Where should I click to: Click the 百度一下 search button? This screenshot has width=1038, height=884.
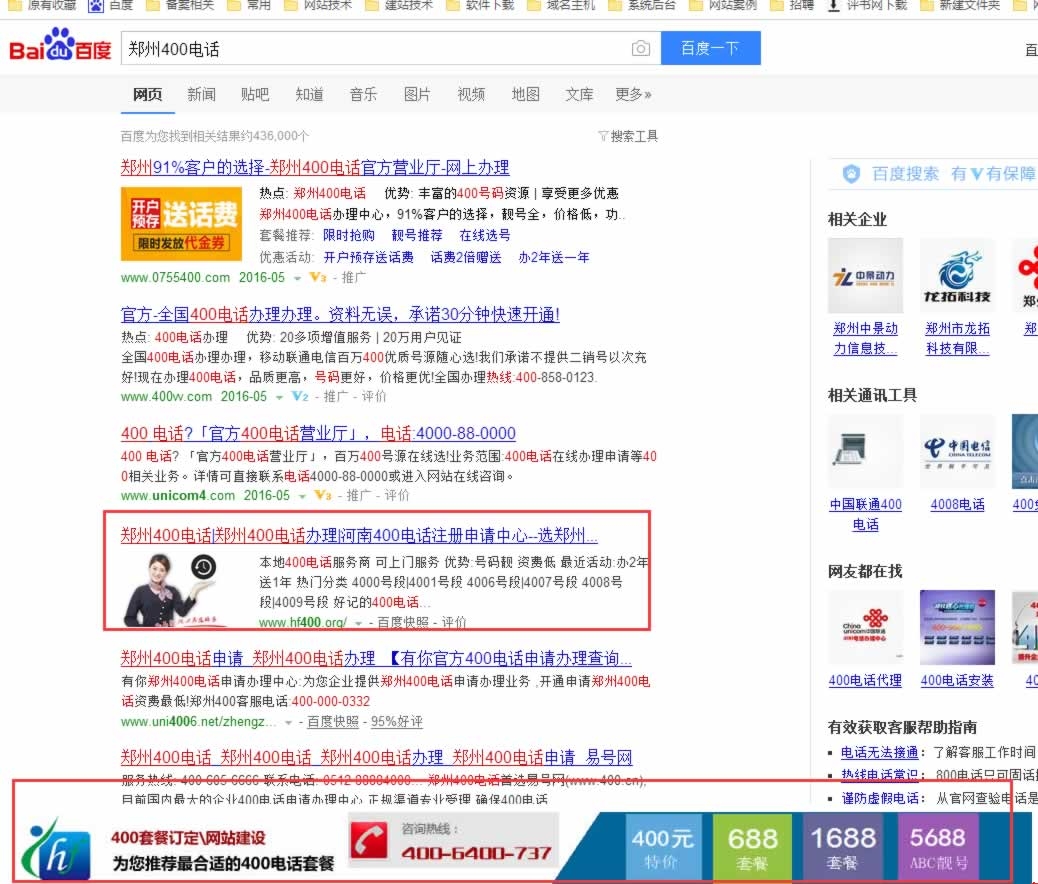tap(710, 47)
